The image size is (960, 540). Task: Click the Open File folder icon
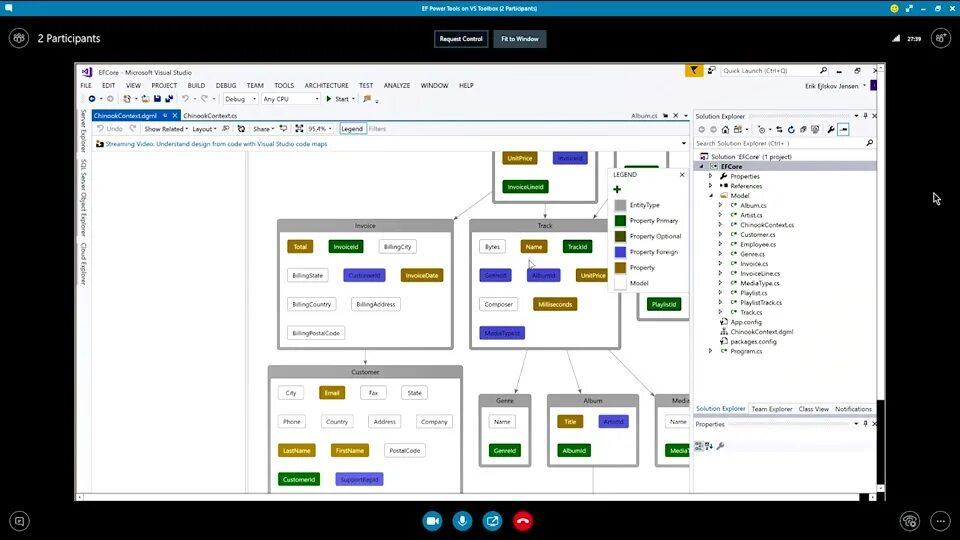pos(145,99)
